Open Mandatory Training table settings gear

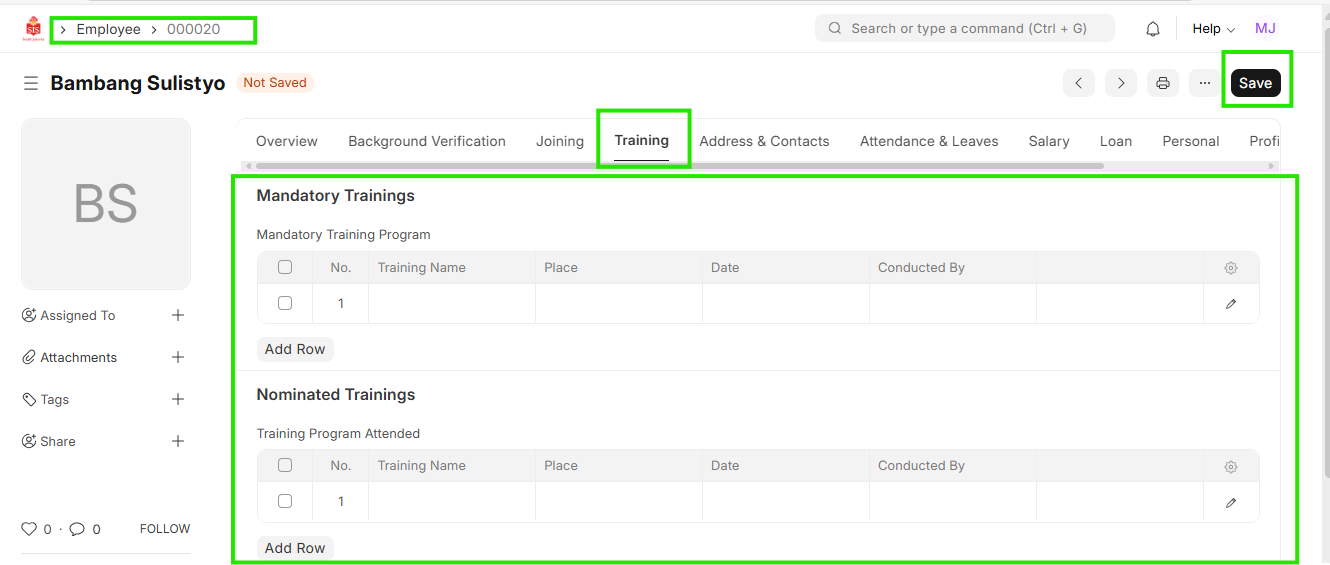pos(1231,268)
